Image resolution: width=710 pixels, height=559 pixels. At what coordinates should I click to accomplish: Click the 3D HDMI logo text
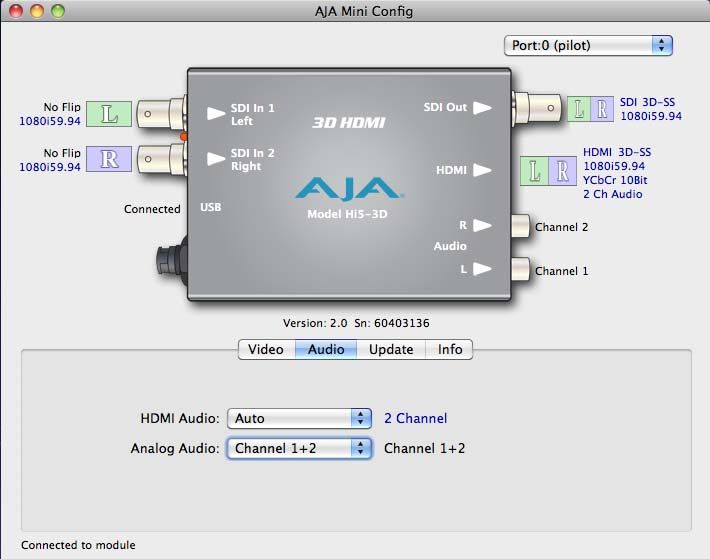(x=349, y=122)
